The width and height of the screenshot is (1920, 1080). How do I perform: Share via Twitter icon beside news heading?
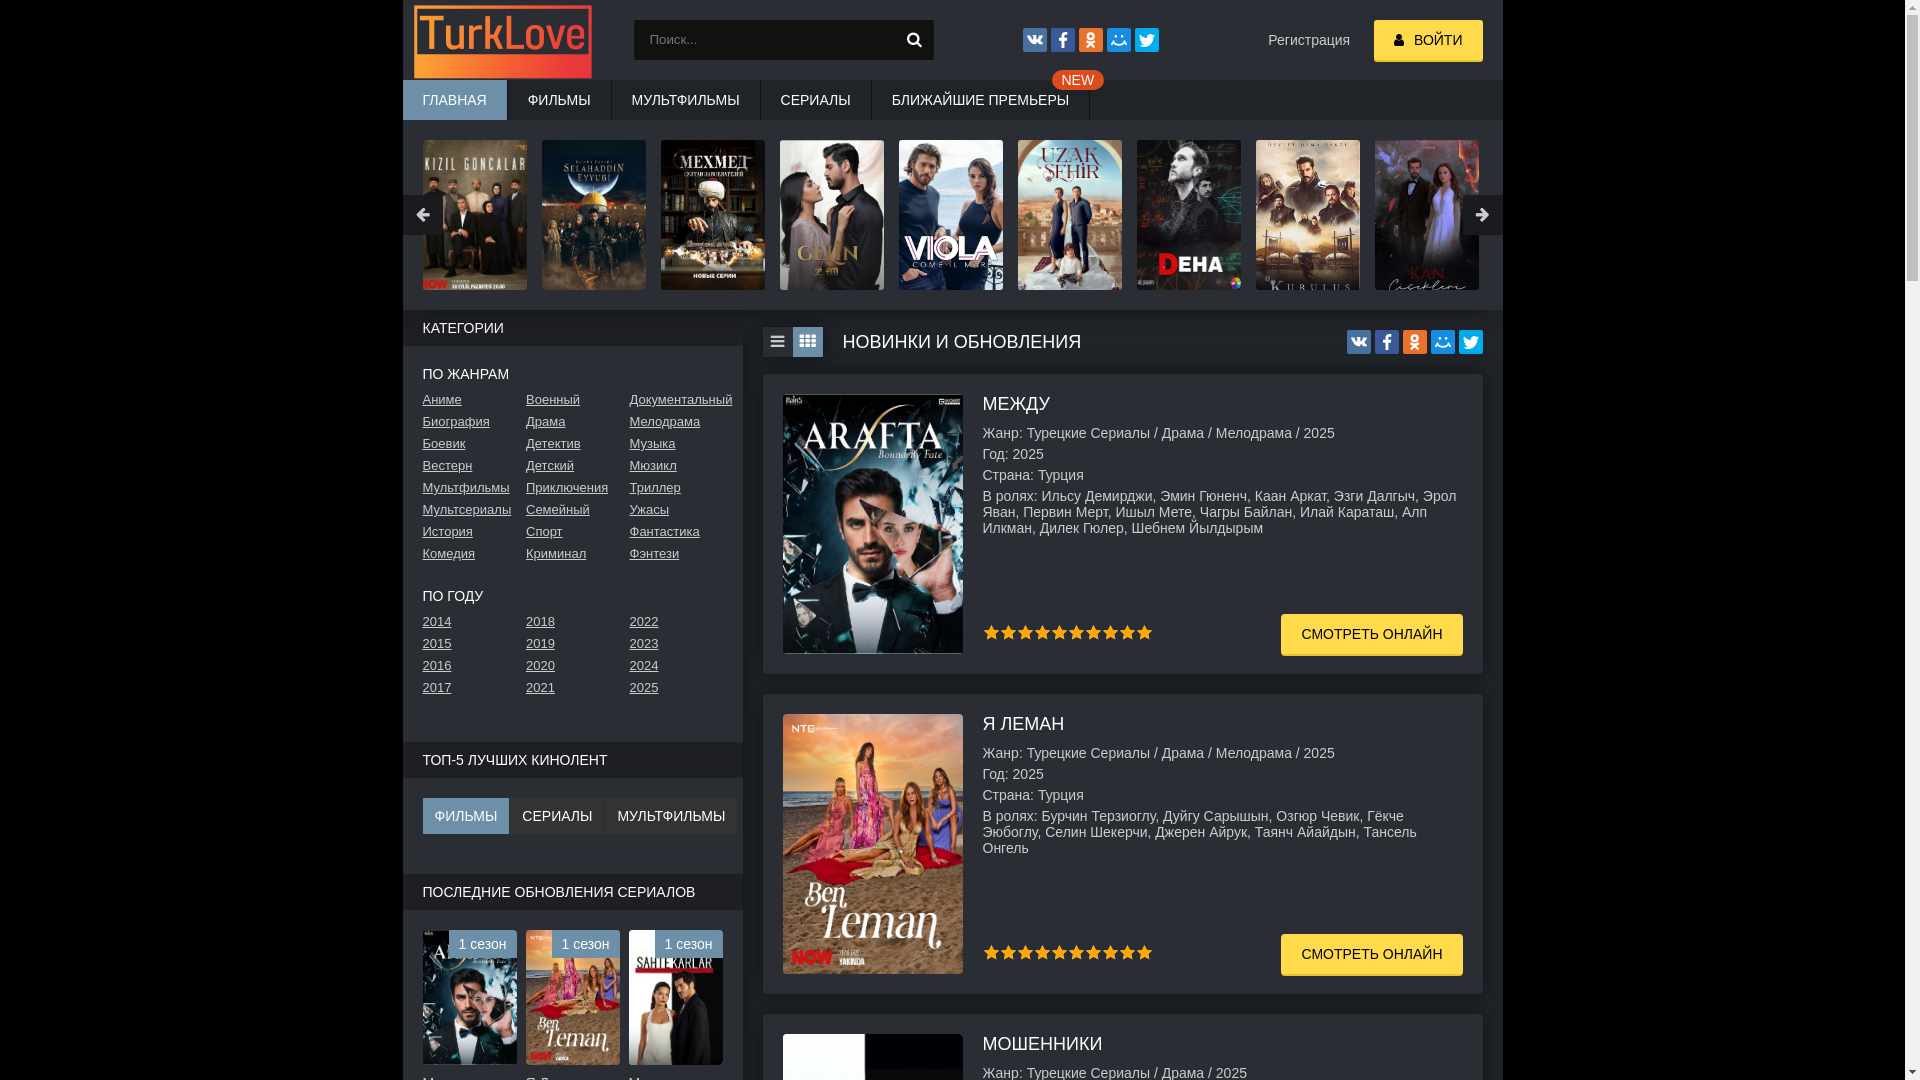[1470, 342]
